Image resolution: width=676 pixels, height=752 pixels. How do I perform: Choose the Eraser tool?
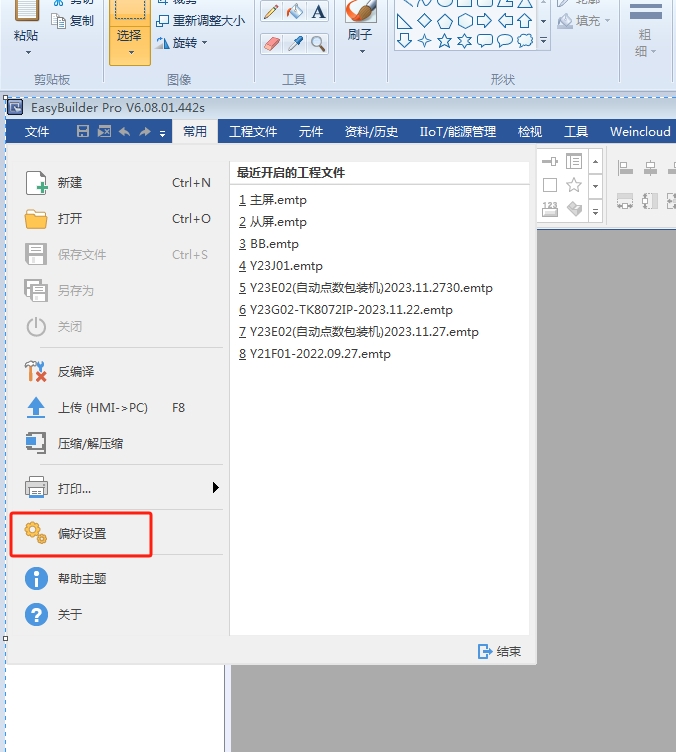(x=271, y=43)
